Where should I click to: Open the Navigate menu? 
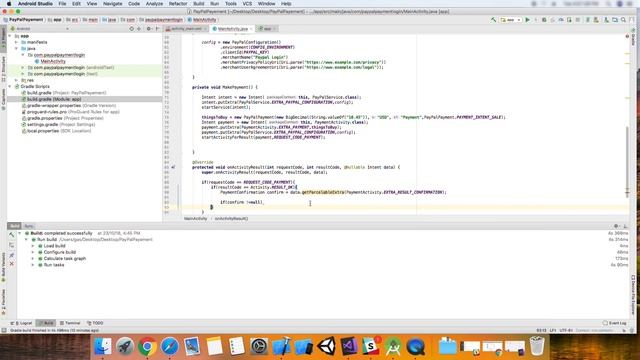tap(112, 4)
